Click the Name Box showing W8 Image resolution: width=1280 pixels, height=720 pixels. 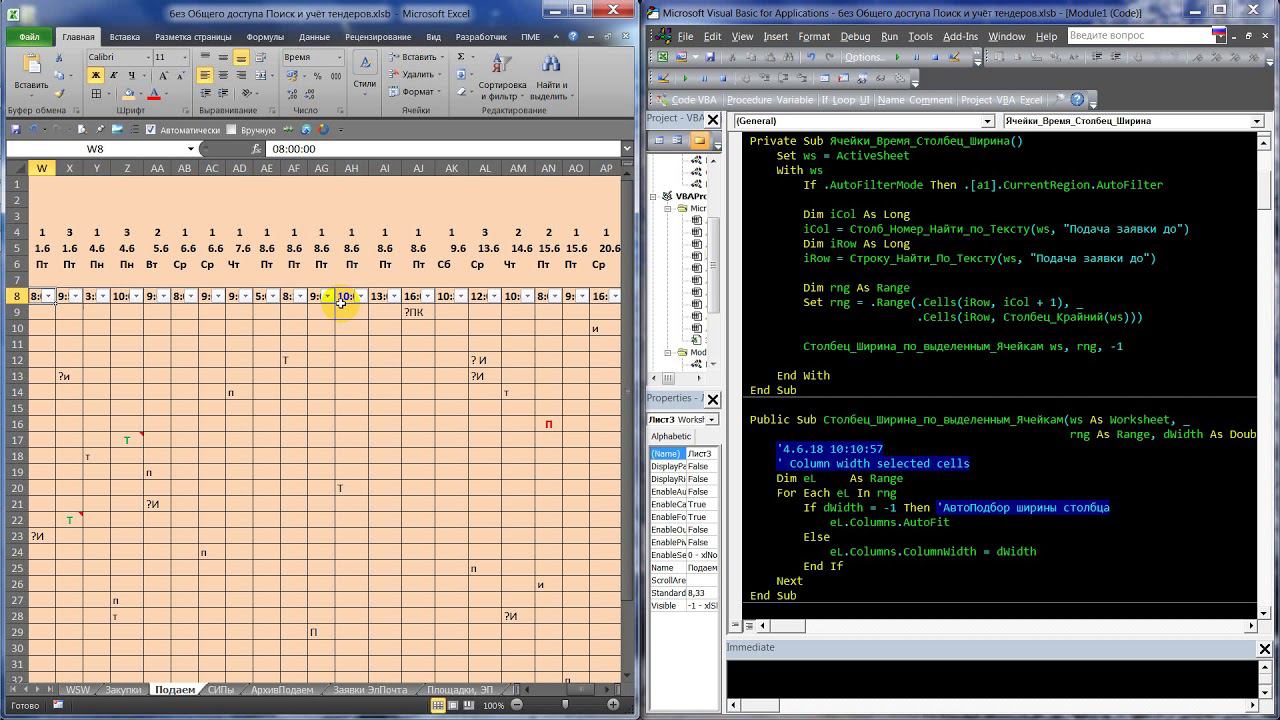tap(95, 149)
